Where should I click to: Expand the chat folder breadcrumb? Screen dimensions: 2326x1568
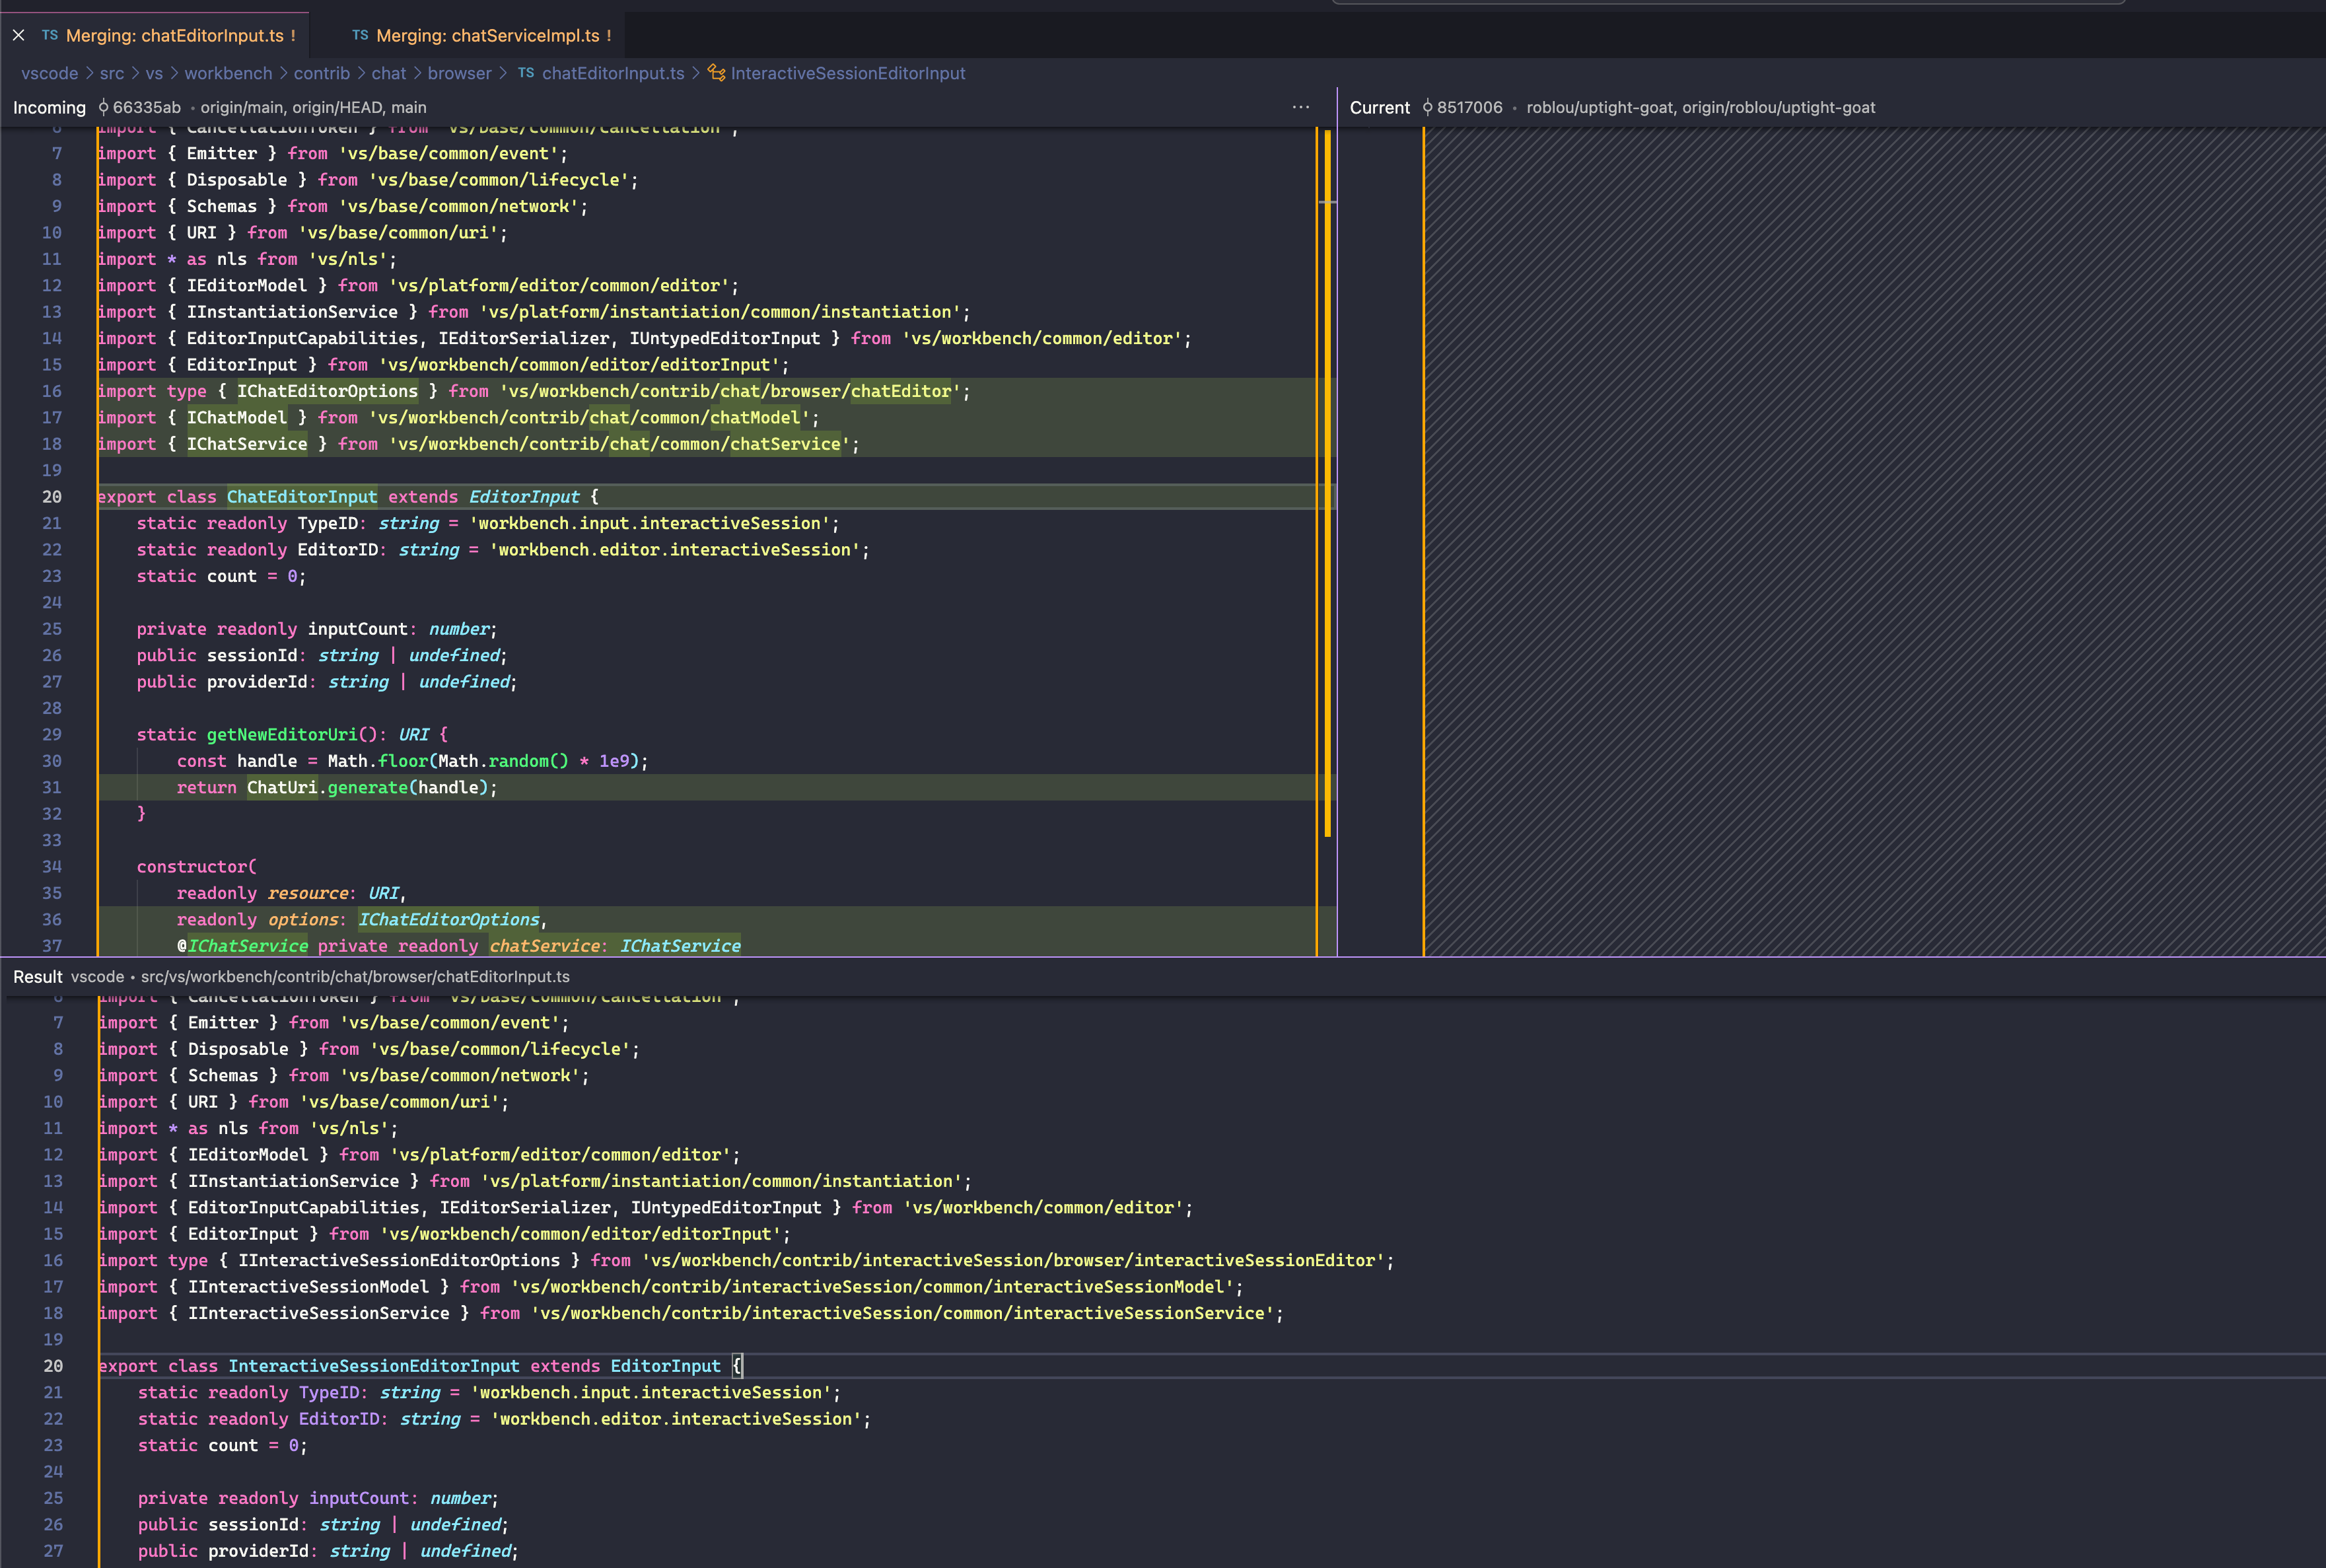point(388,73)
